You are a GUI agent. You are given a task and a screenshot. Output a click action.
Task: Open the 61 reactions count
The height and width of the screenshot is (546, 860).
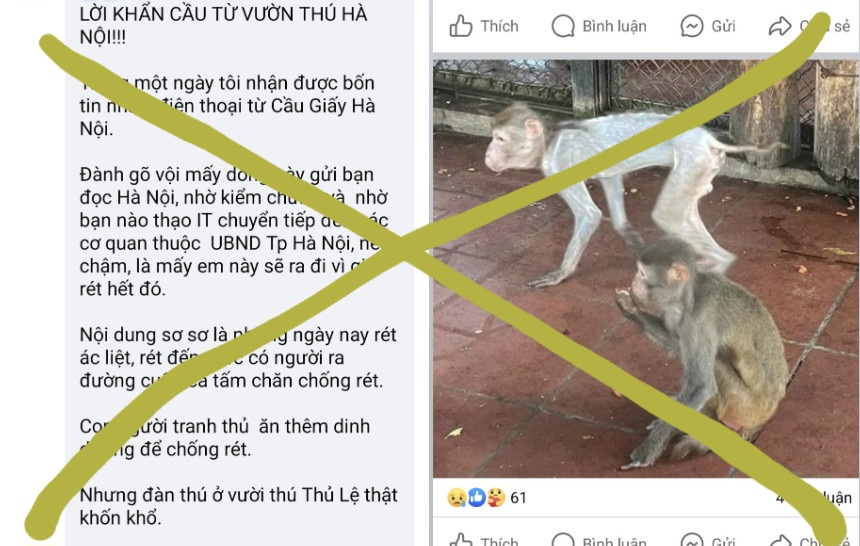[x=518, y=498]
